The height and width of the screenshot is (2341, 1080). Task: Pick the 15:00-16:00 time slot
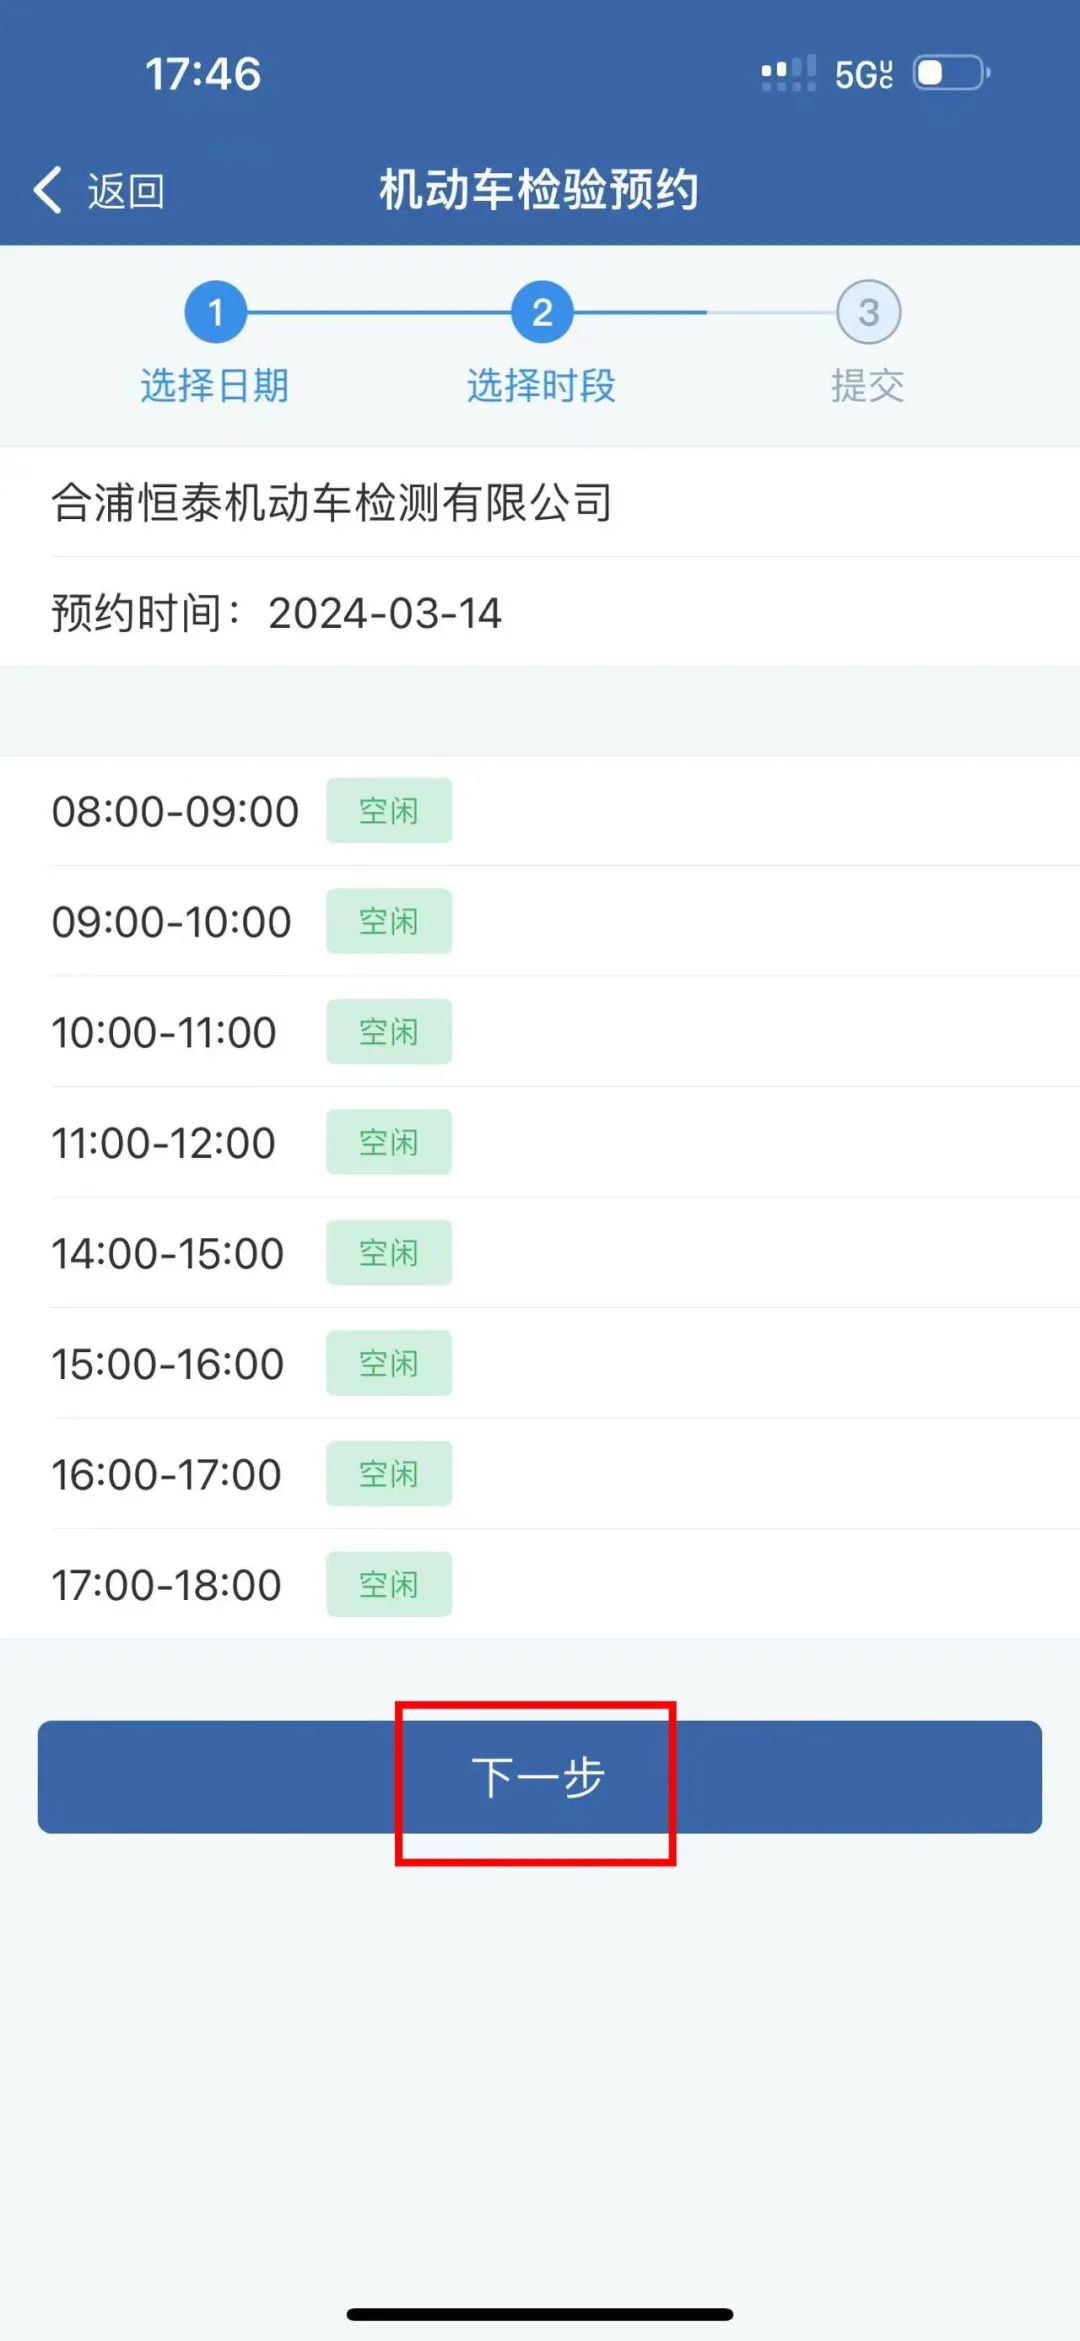click(168, 1364)
